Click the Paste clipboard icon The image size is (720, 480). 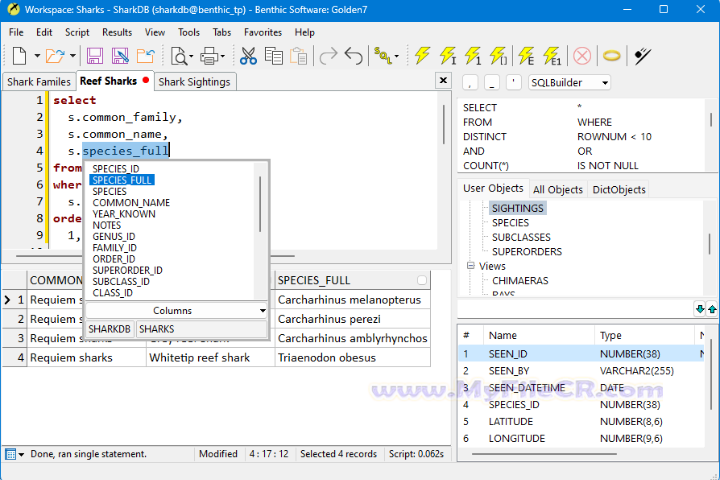point(297,57)
